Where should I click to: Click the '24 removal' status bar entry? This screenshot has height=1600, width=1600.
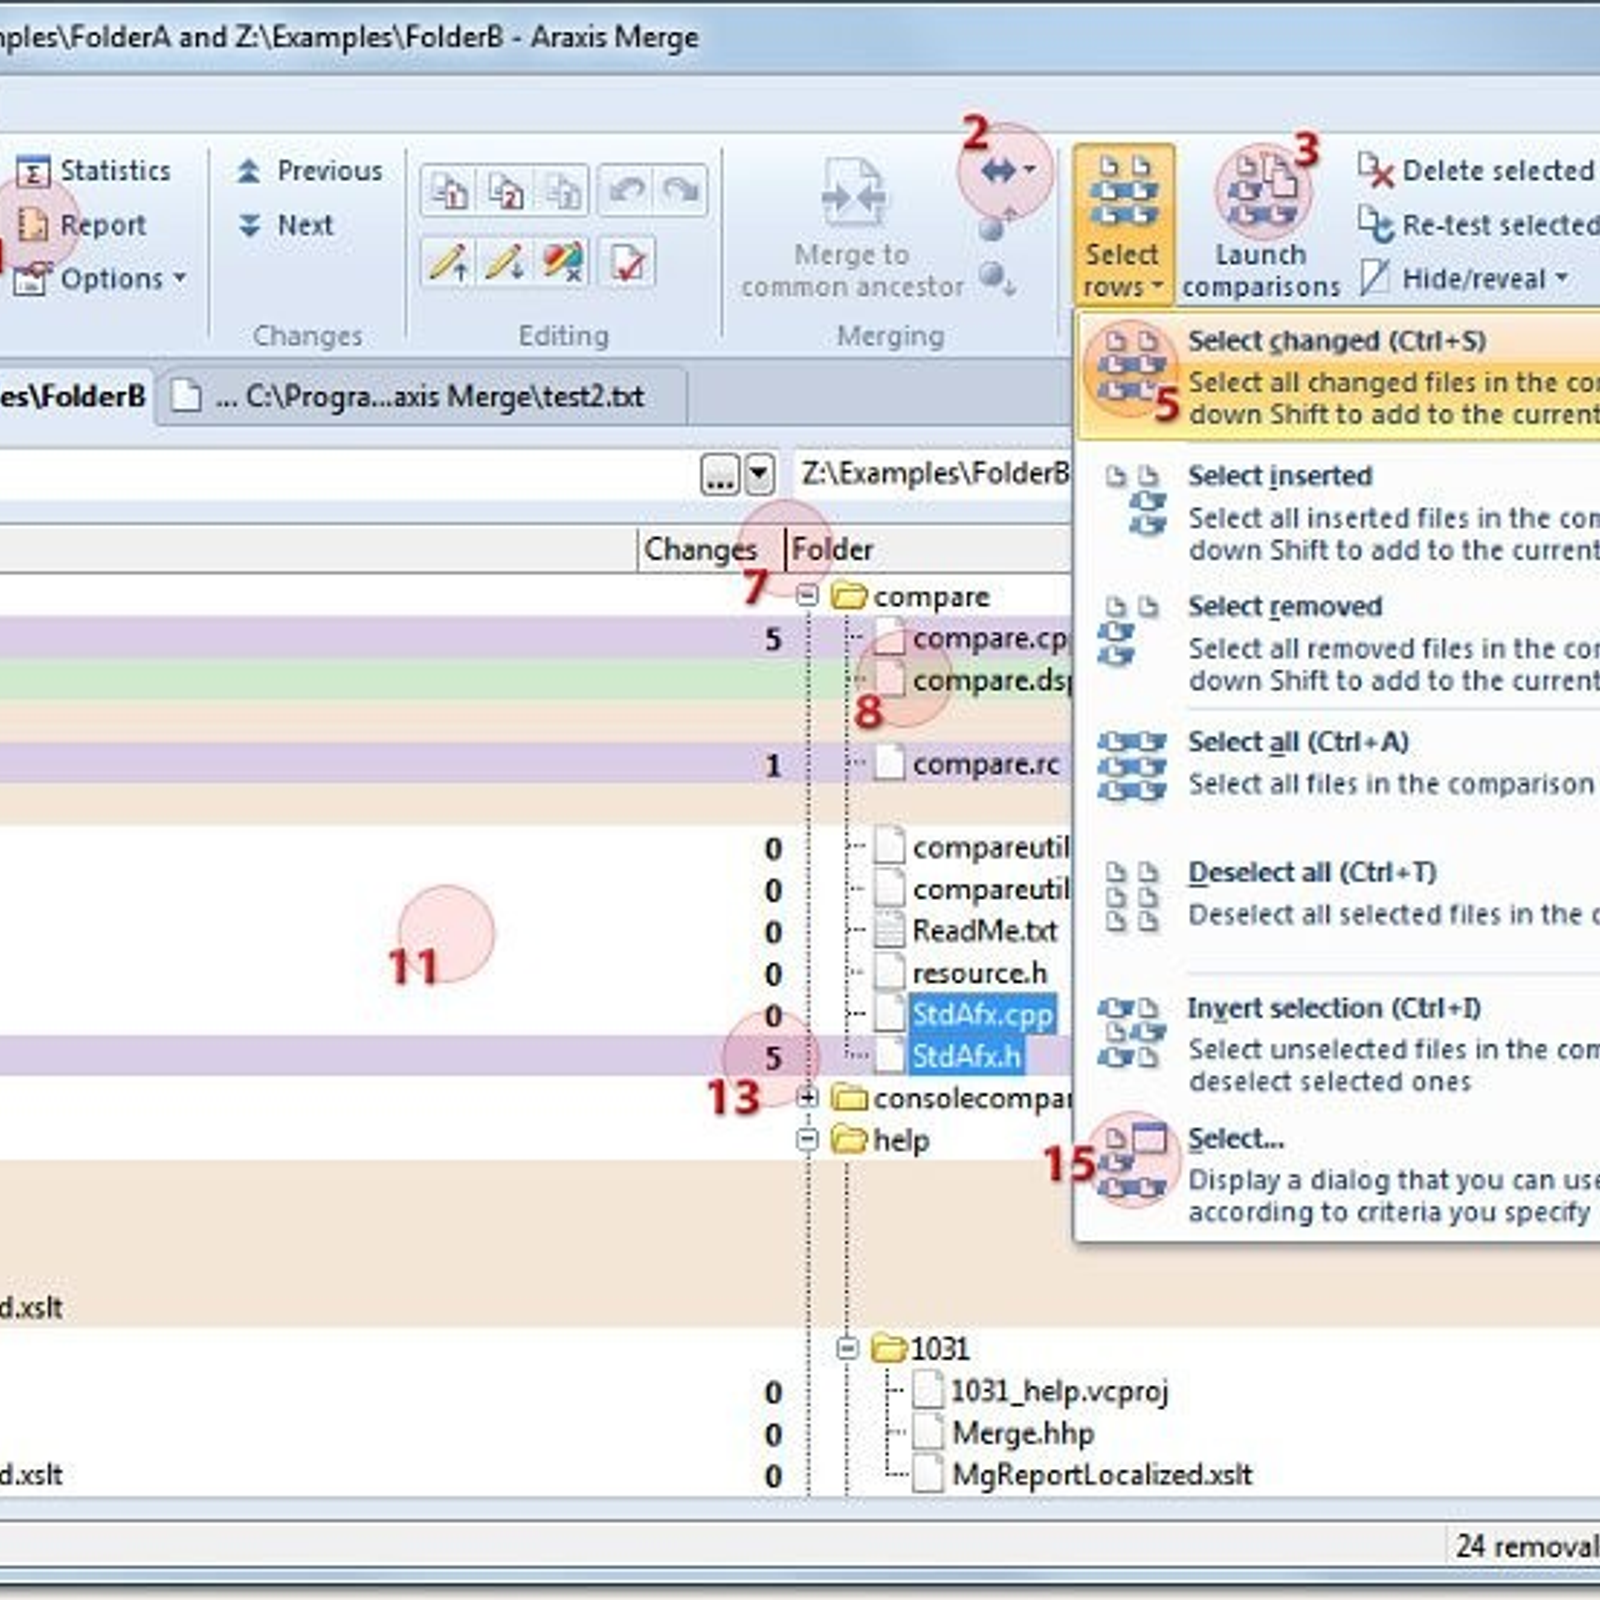[x=1527, y=1547]
